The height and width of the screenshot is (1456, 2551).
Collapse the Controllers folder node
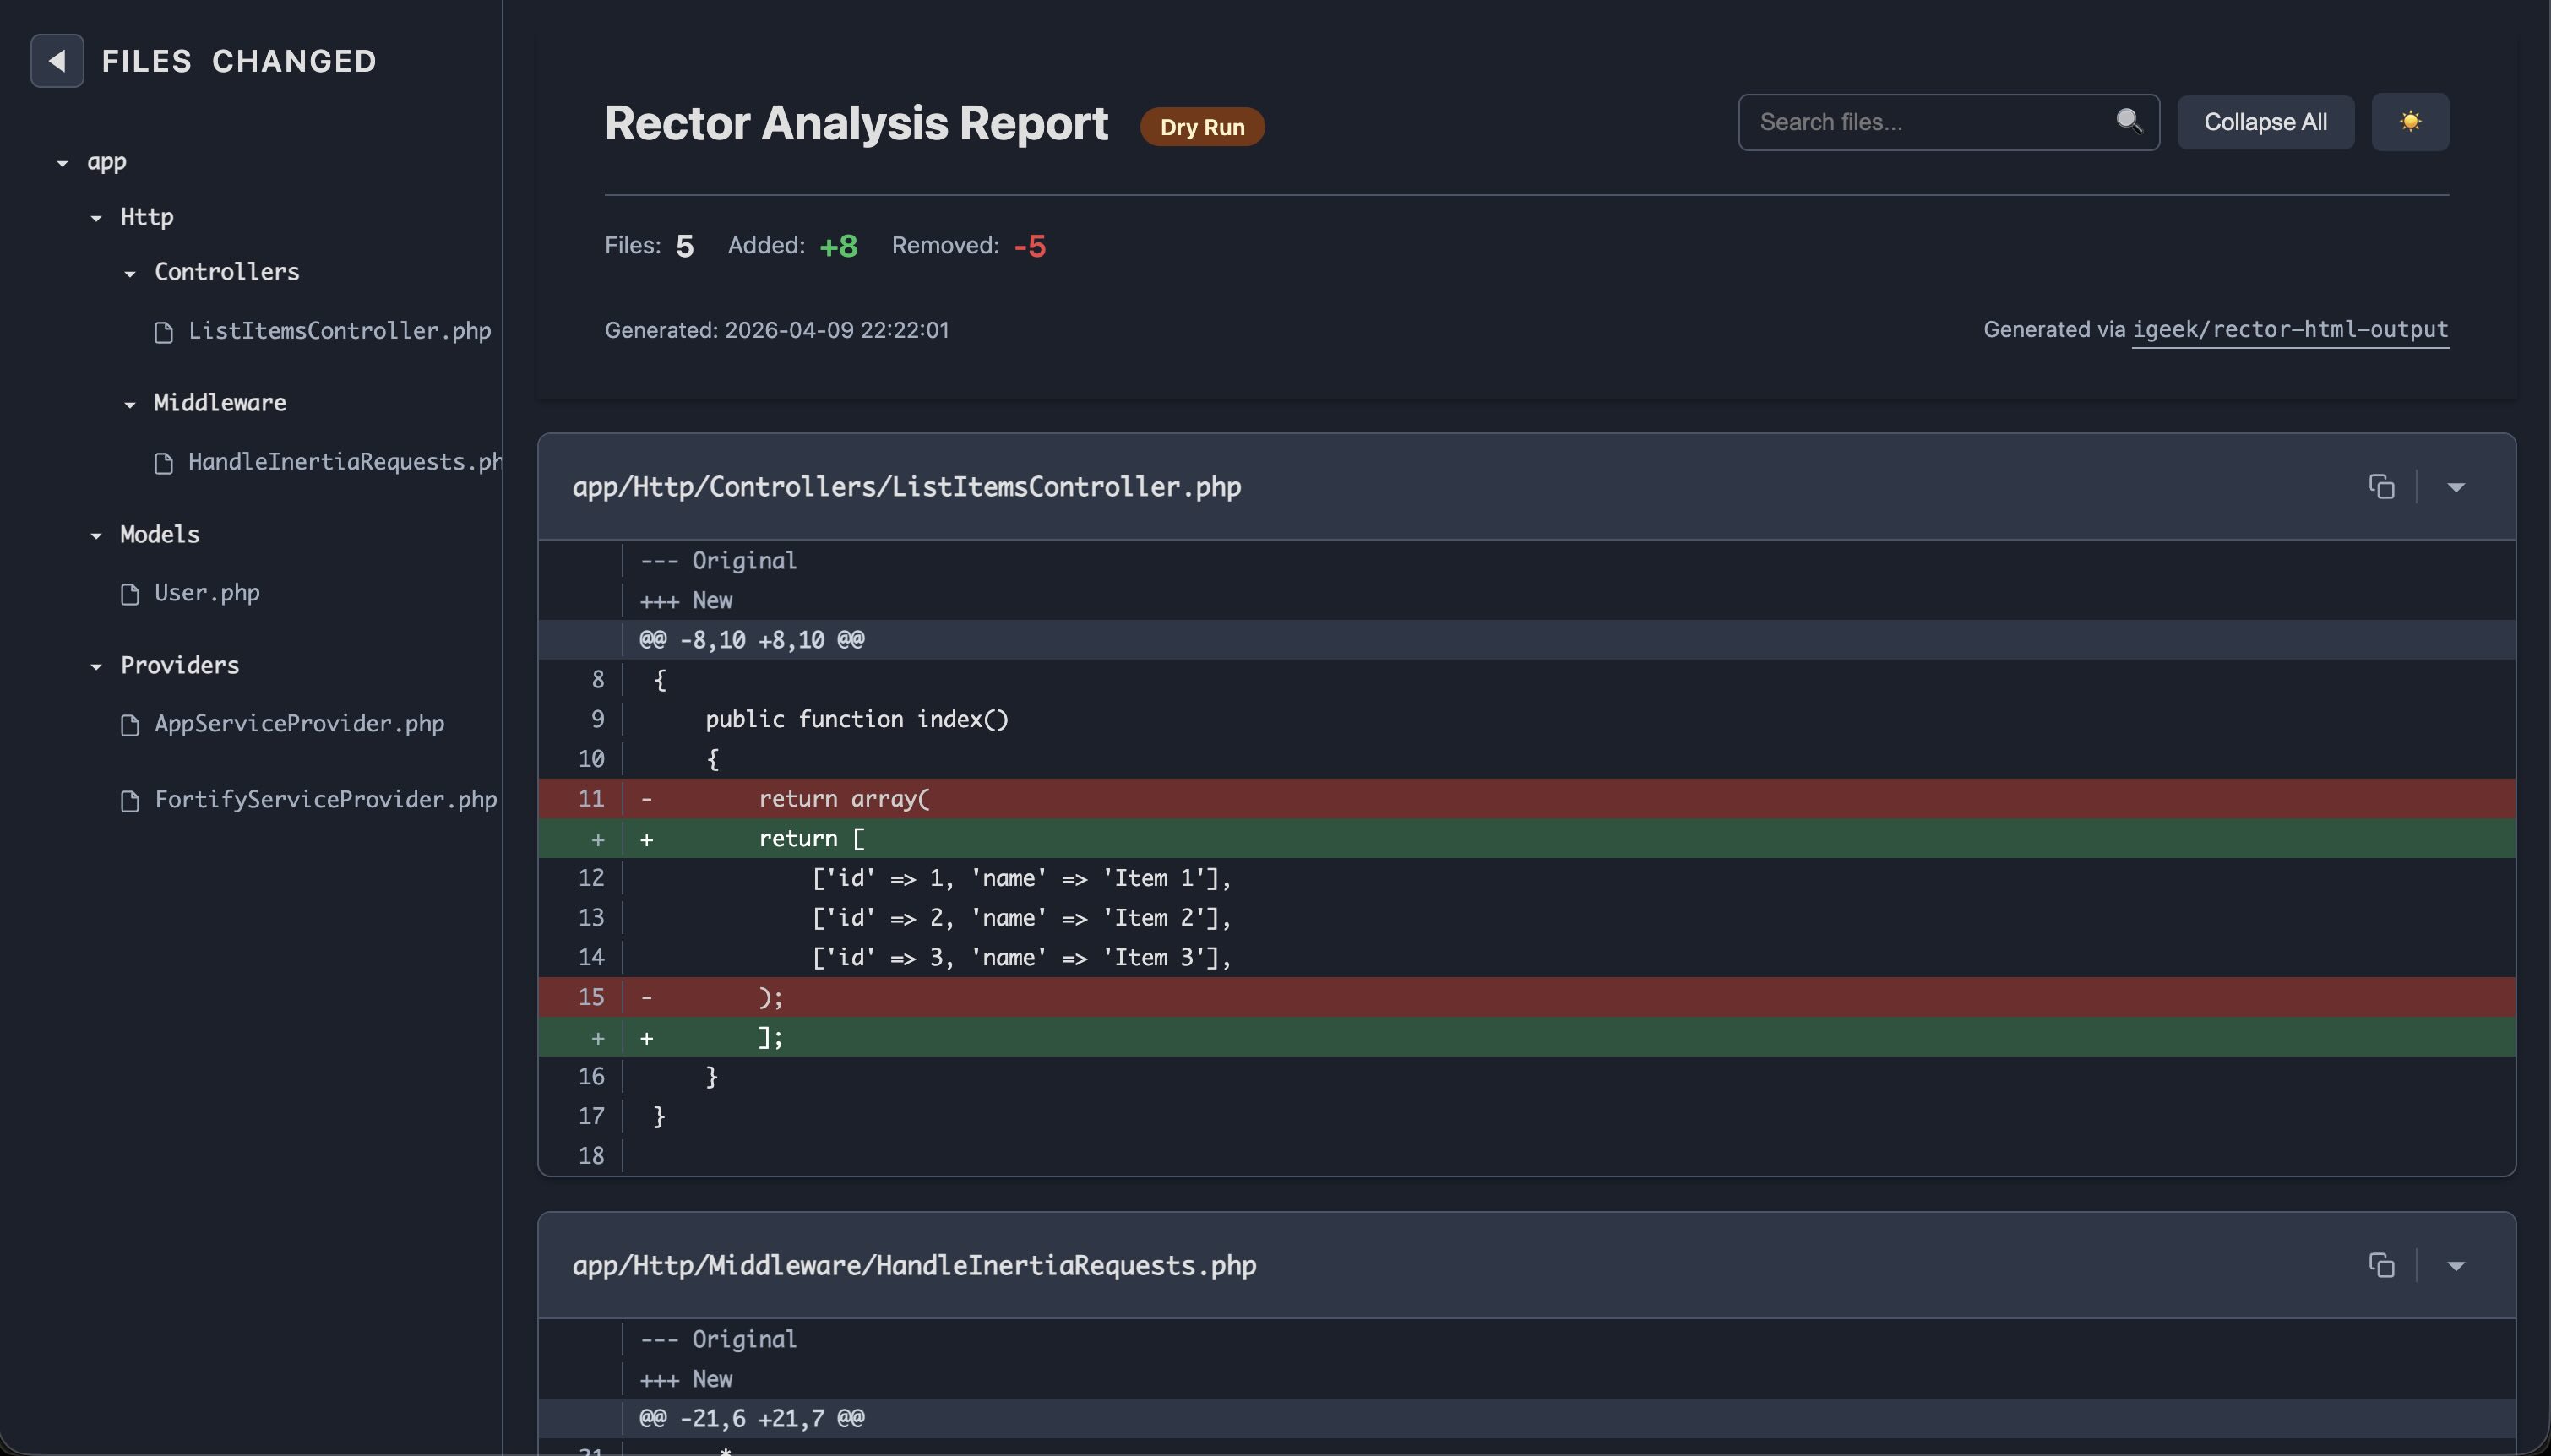[x=130, y=272]
